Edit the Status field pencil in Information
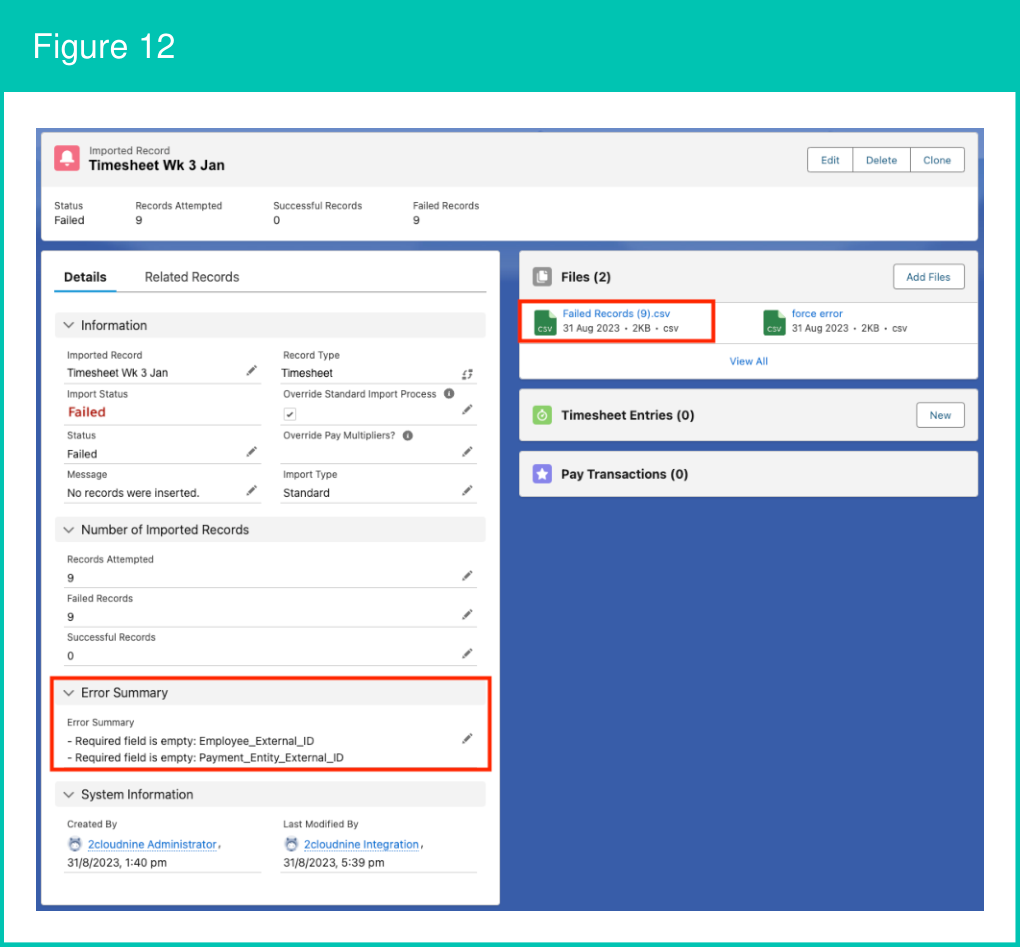The image size is (1020, 947). [252, 451]
